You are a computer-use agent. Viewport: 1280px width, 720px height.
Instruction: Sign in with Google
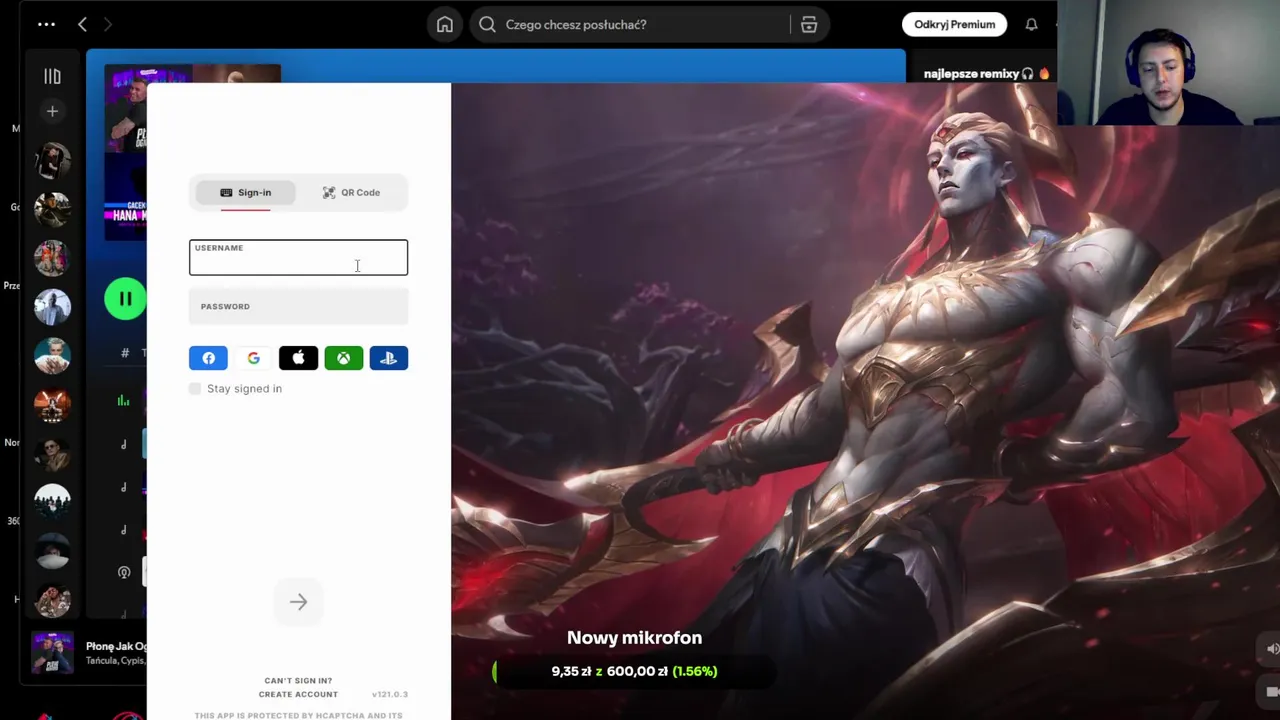[253, 358]
